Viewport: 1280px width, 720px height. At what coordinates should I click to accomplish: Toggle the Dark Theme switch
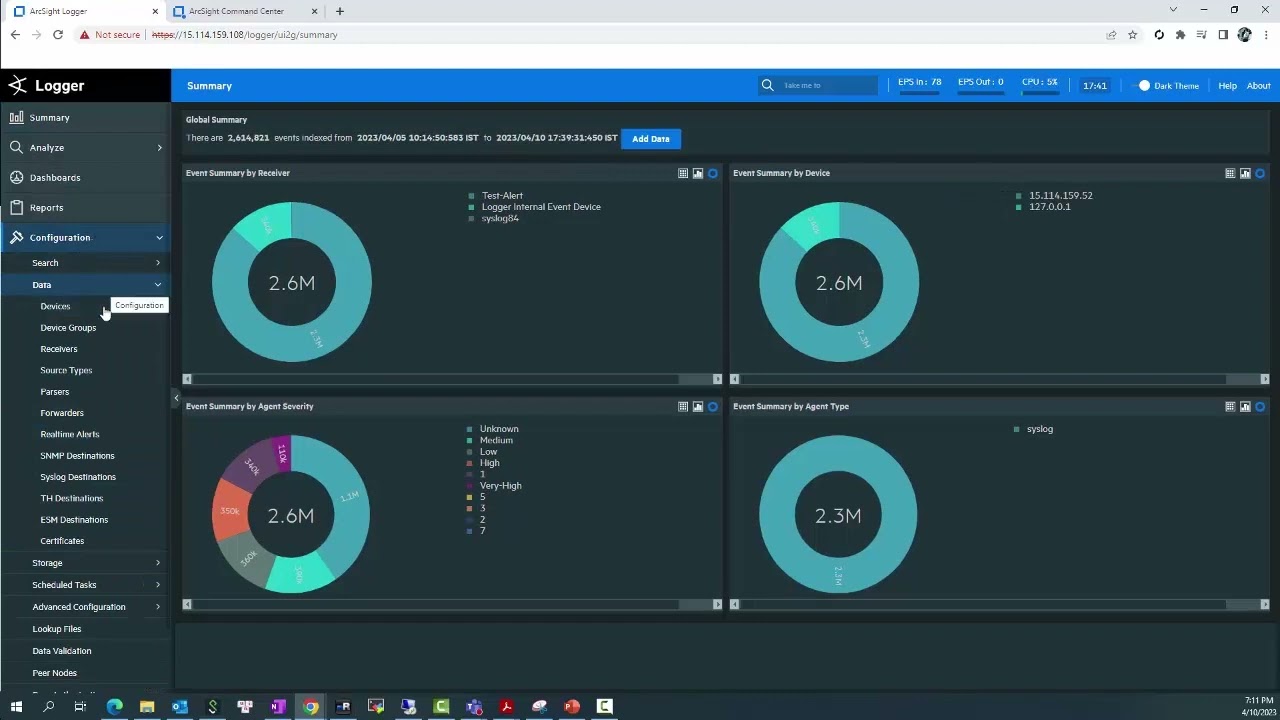pos(1144,85)
